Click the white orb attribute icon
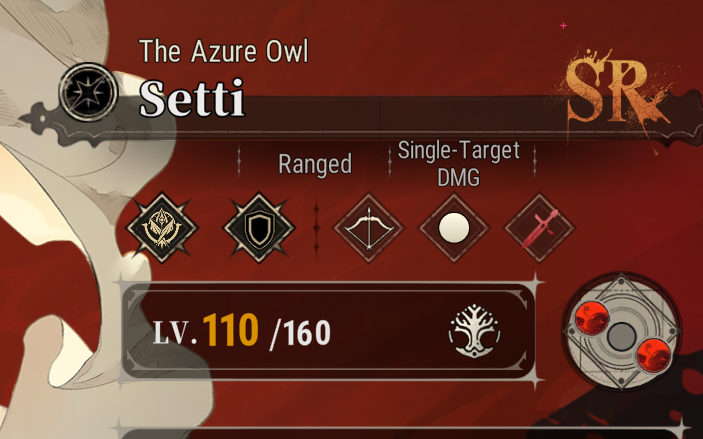The width and height of the screenshot is (703, 439). click(454, 227)
